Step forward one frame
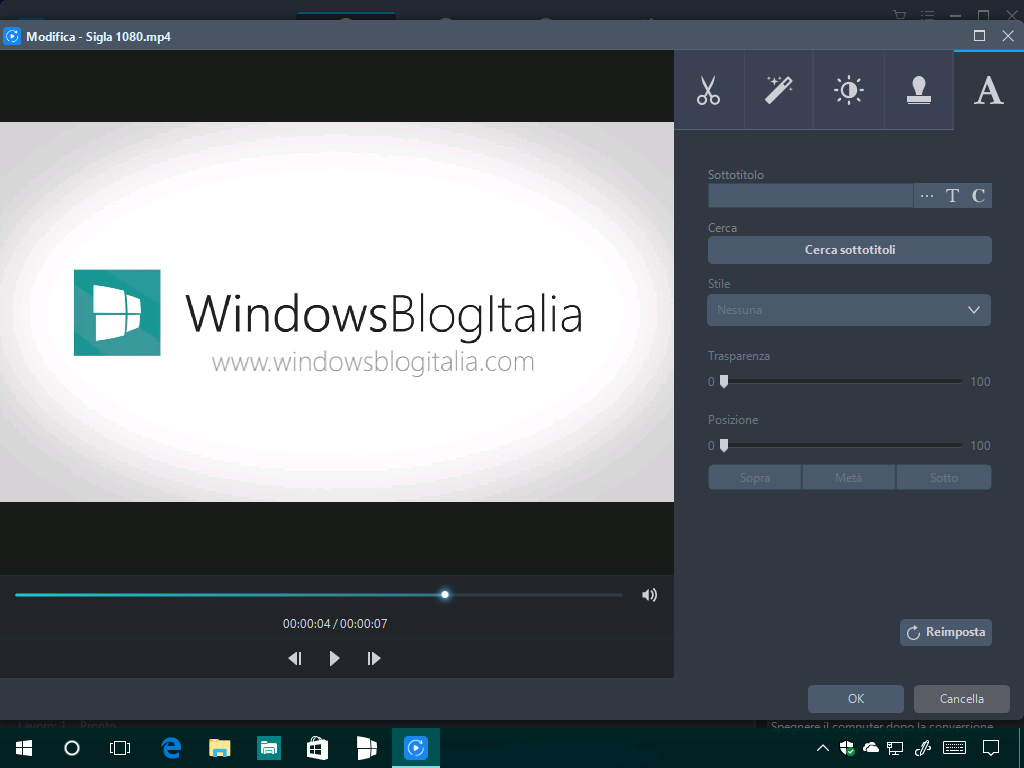The height and width of the screenshot is (768, 1024). (374, 658)
